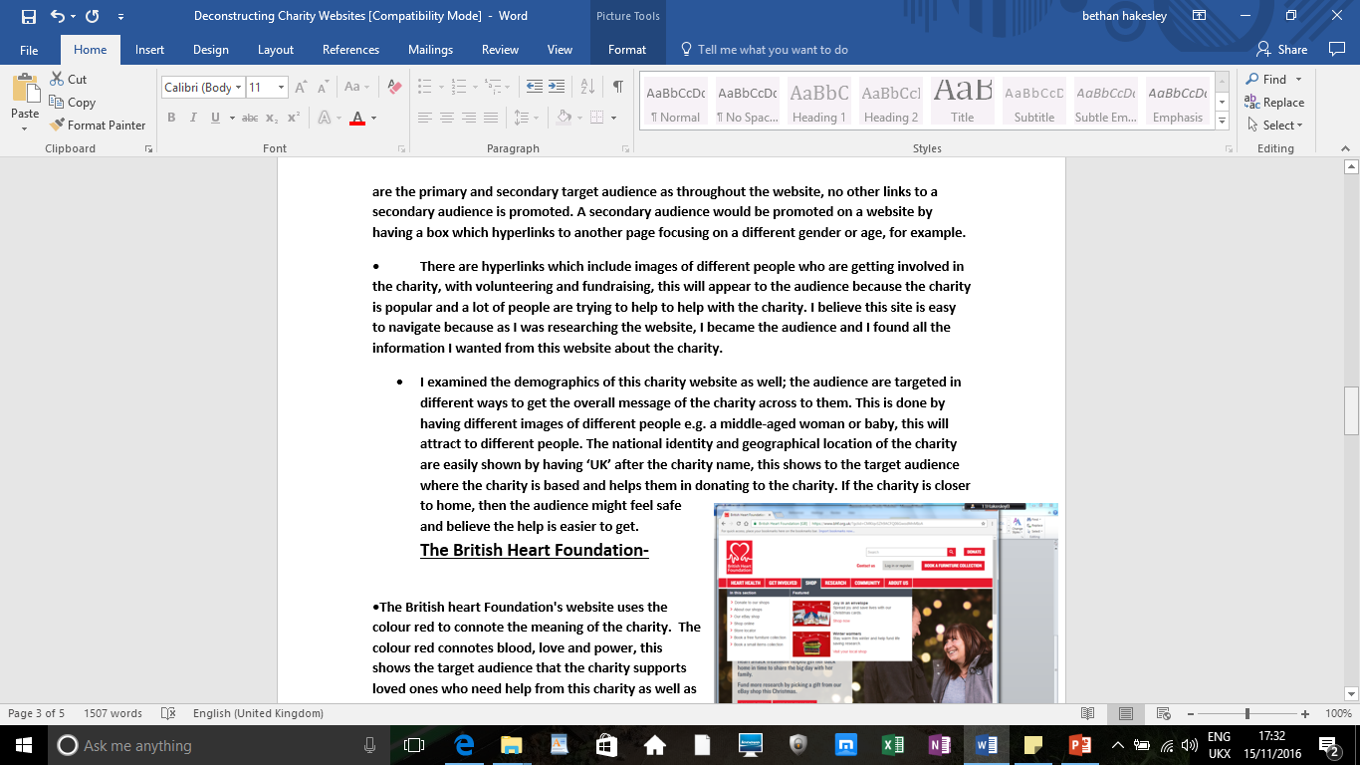The image size is (1360, 765).
Task: Open the Quick Access Toolbar customize arrow
Action: pos(120,16)
